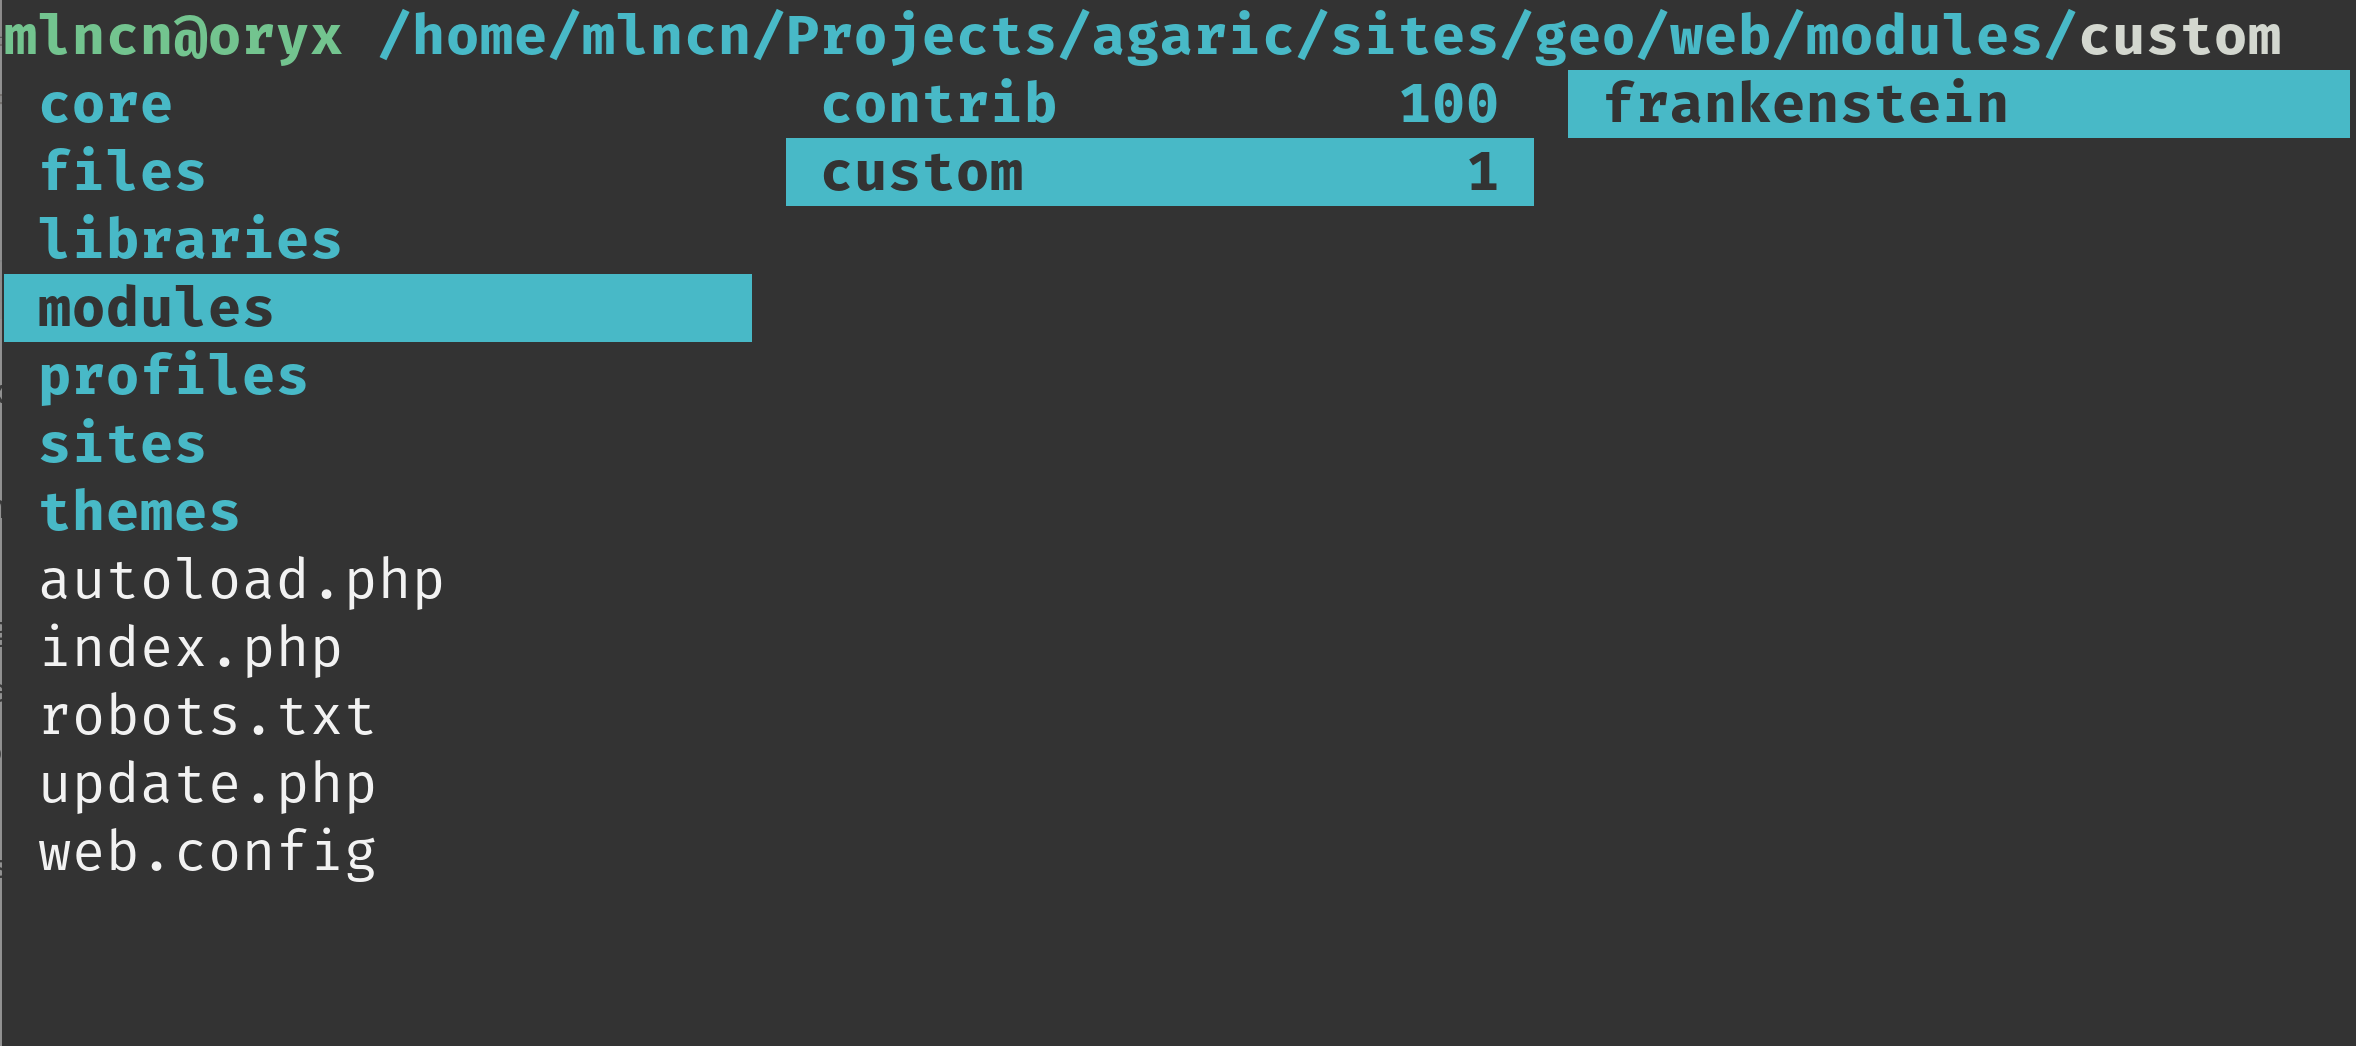Screen dimensions: 2356x1046
Task: Click the update.php file
Action: (x=207, y=784)
